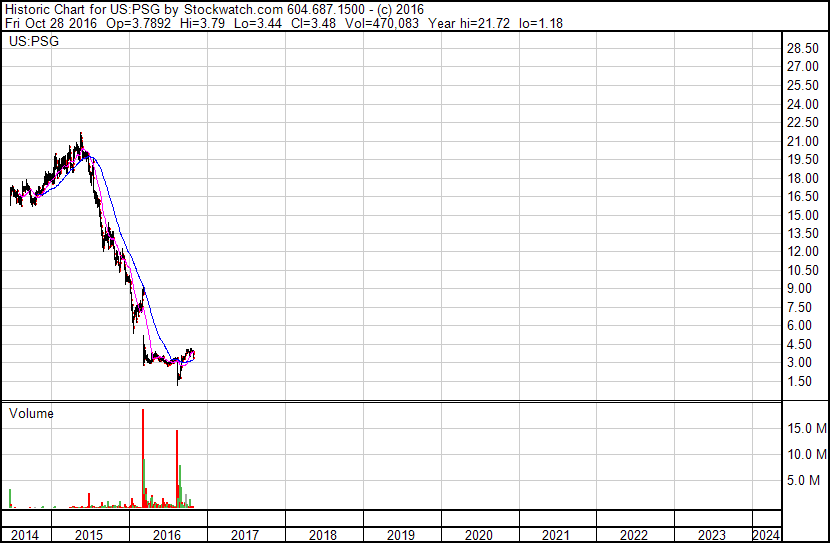Click the 3.00 price axis value
Image resolution: width=830 pixels, height=543 pixels.
click(799, 363)
